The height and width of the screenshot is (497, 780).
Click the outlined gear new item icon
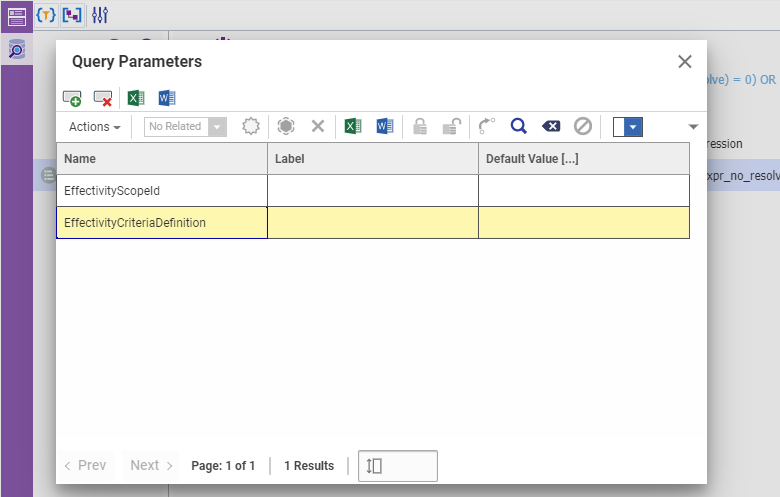point(251,126)
